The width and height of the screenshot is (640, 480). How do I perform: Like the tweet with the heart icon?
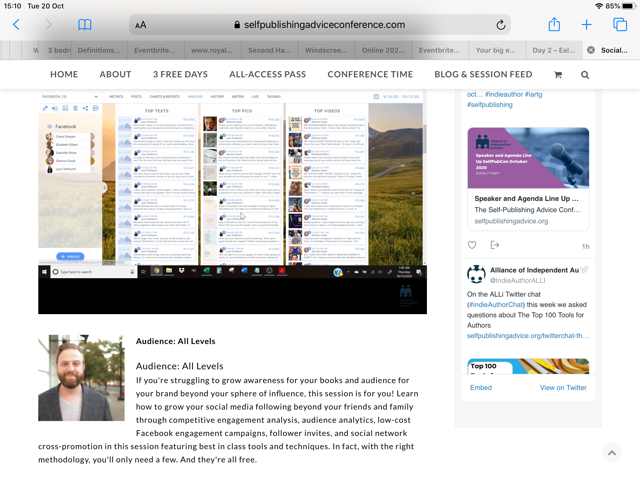click(472, 245)
